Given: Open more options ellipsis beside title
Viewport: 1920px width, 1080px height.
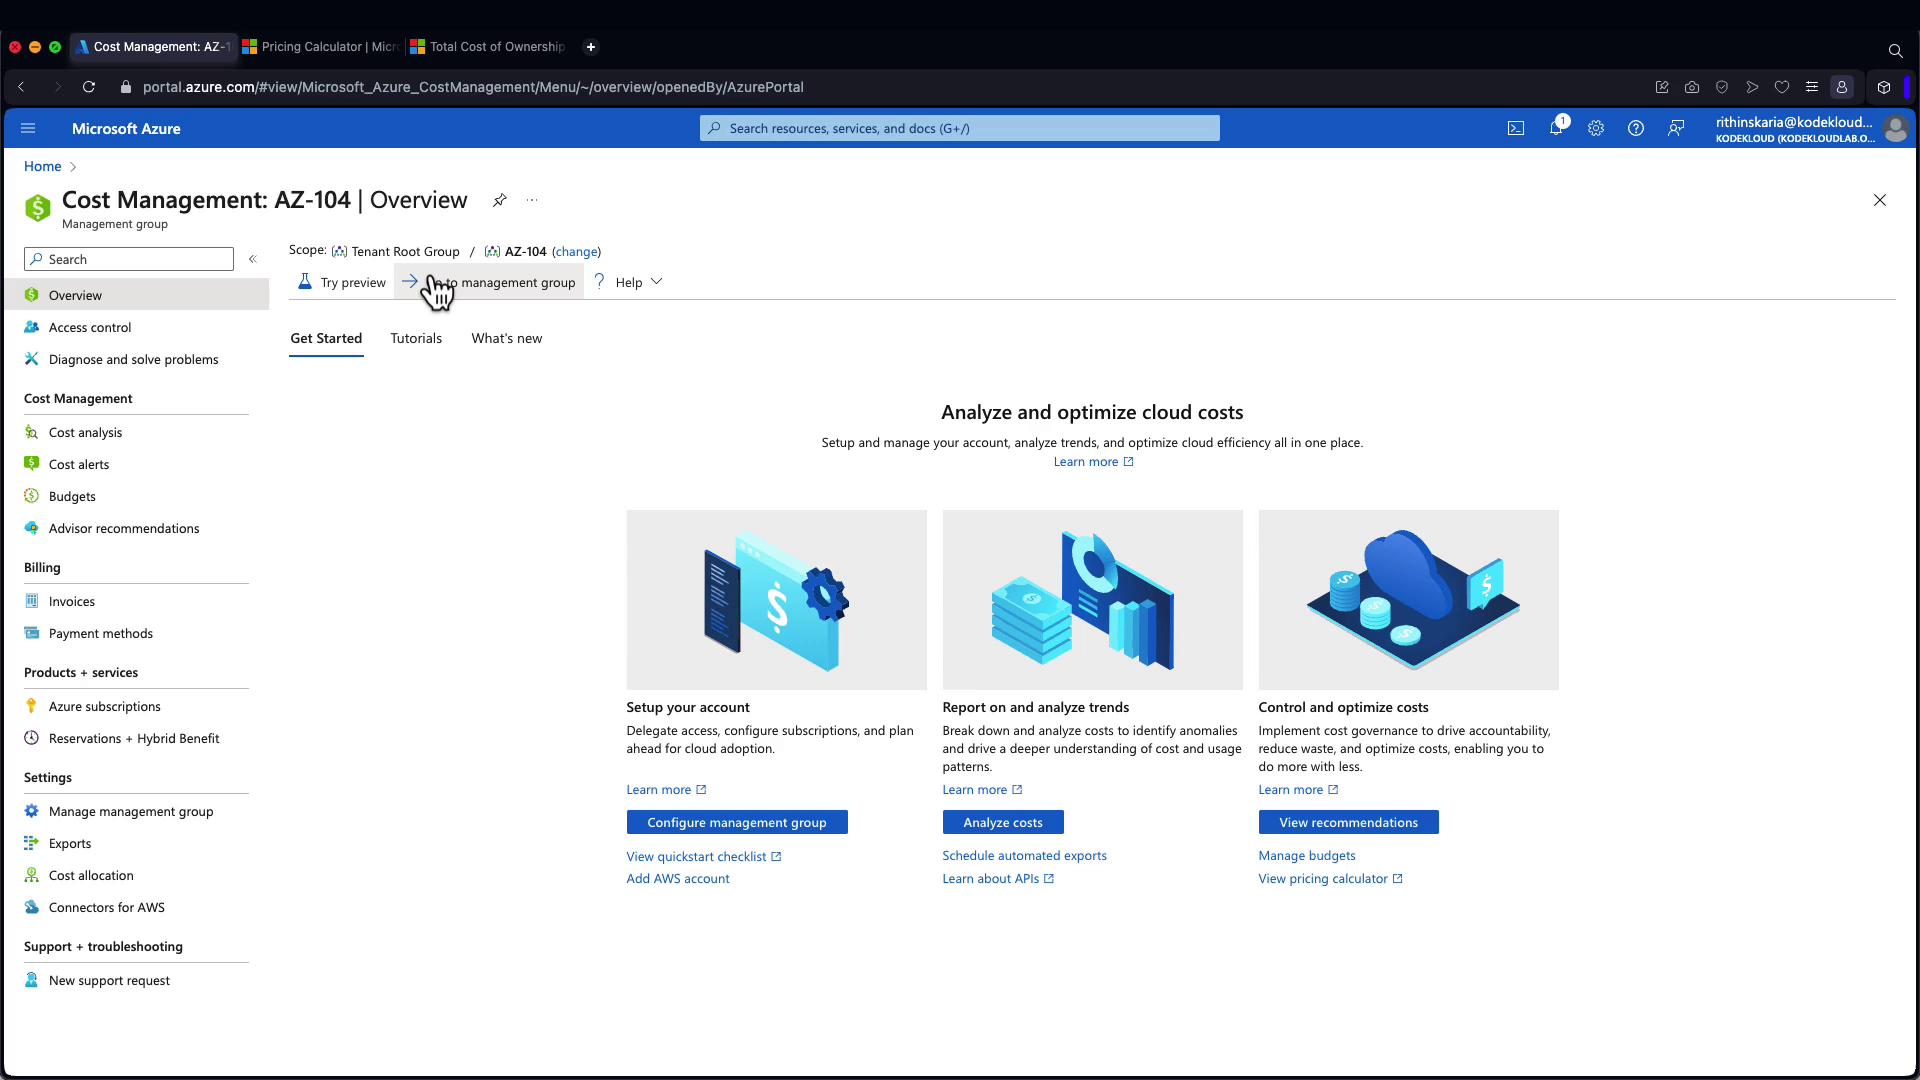Looking at the screenshot, I should point(532,200).
